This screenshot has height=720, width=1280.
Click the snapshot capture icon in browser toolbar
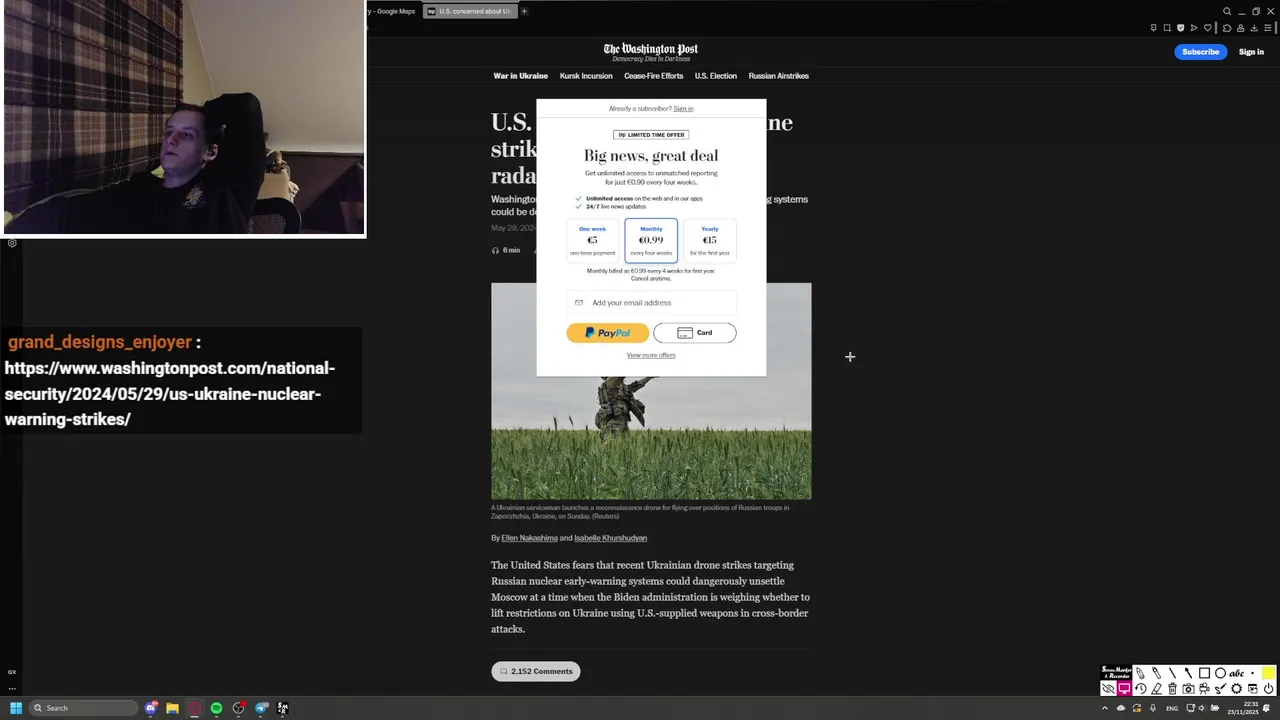(x=1167, y=28)
